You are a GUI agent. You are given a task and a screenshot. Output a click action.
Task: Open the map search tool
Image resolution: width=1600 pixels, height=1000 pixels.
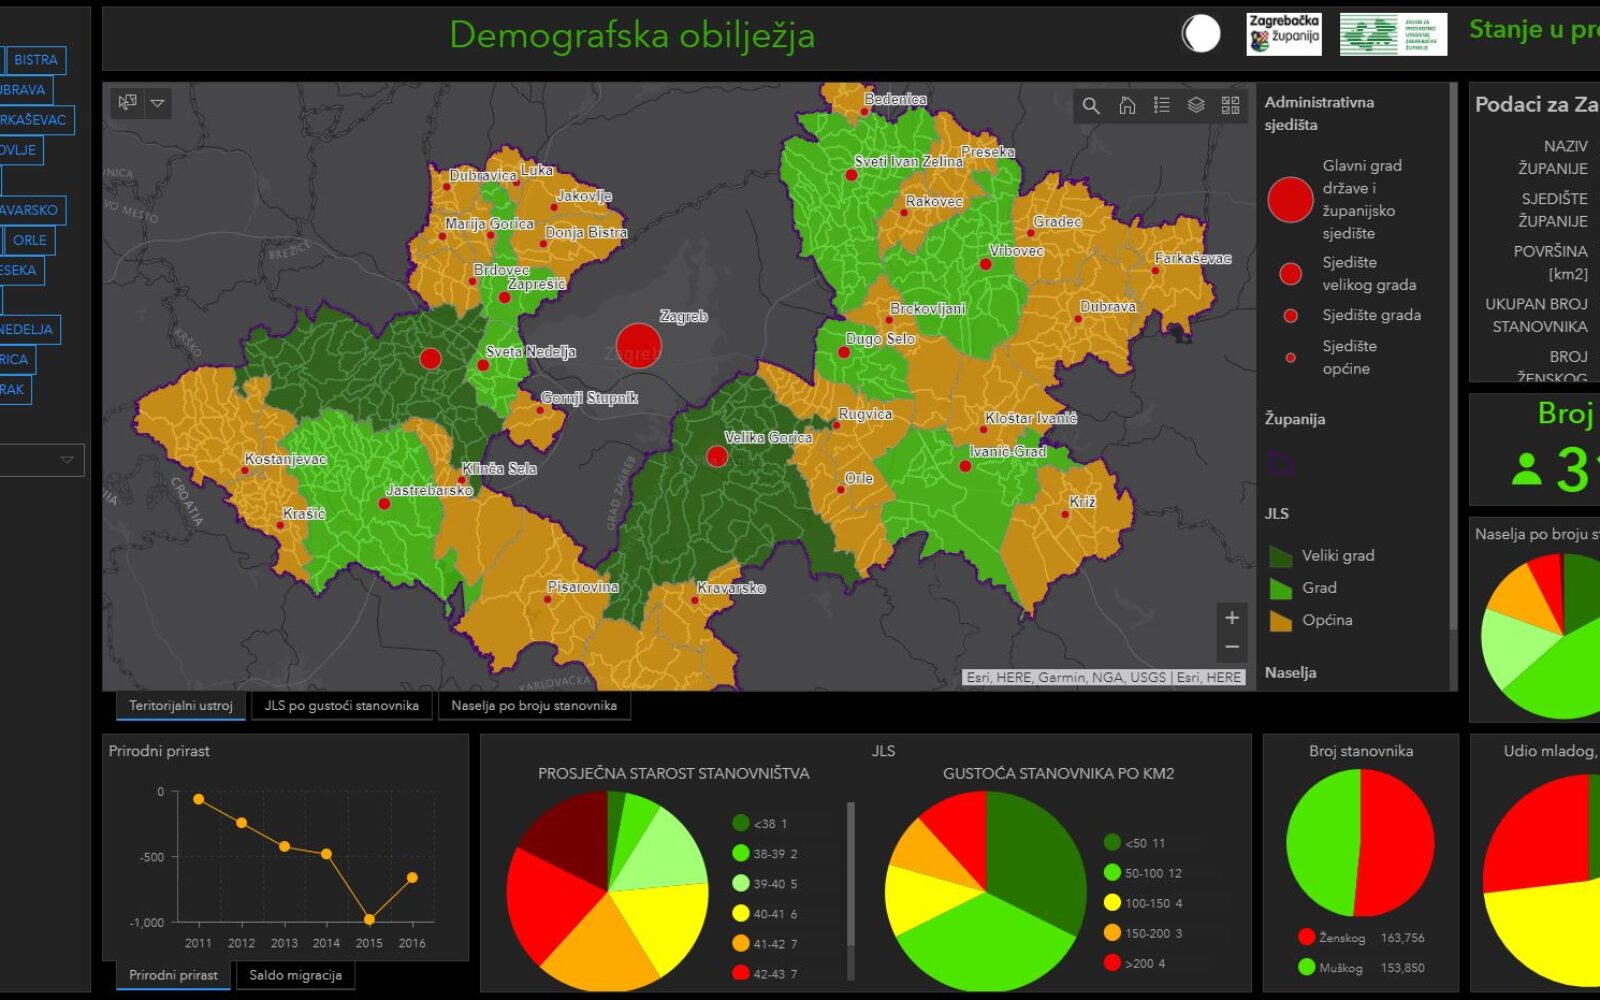[1091, 105]
